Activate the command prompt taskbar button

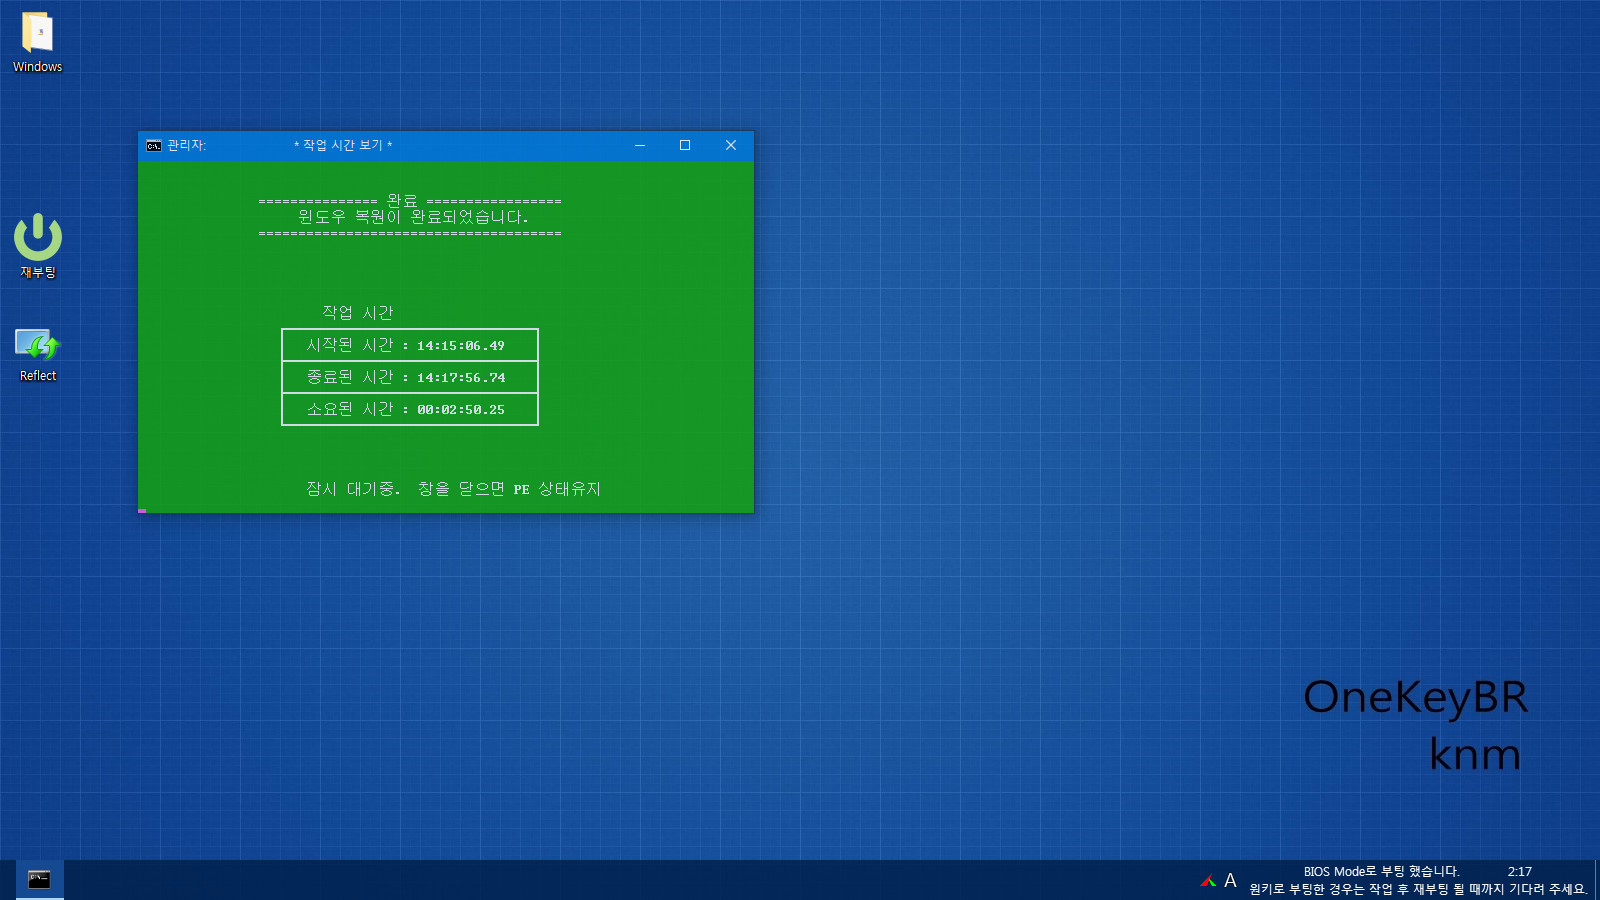click(39, 880)
